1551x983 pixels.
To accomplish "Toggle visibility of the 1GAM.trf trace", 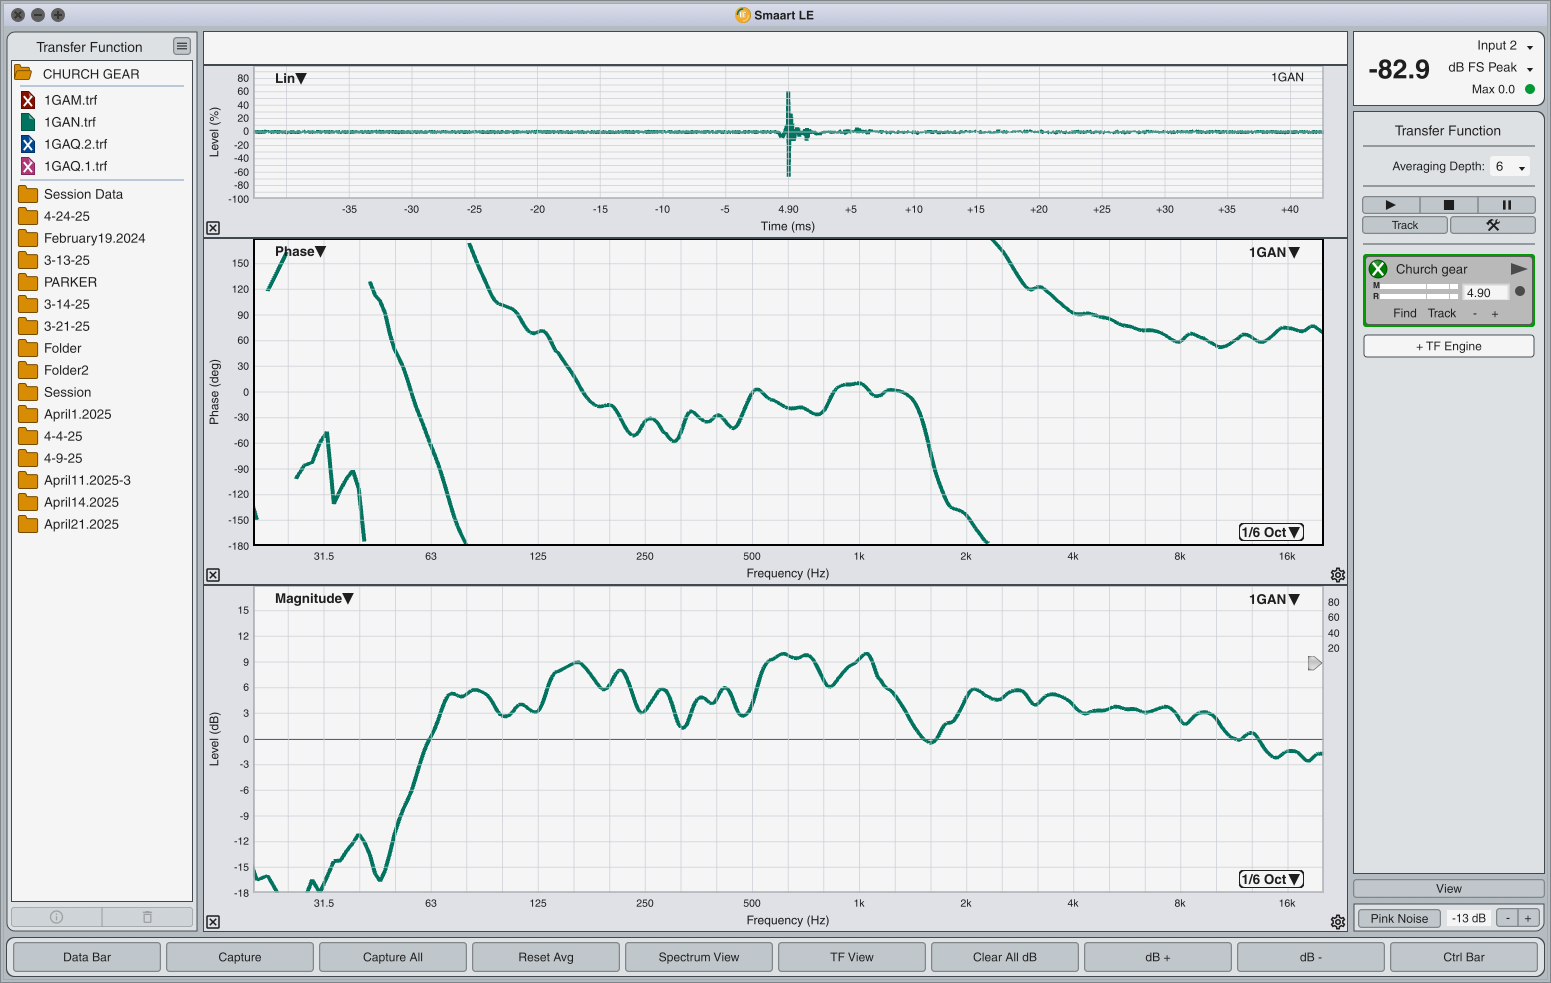I will [x=28, y=100].
